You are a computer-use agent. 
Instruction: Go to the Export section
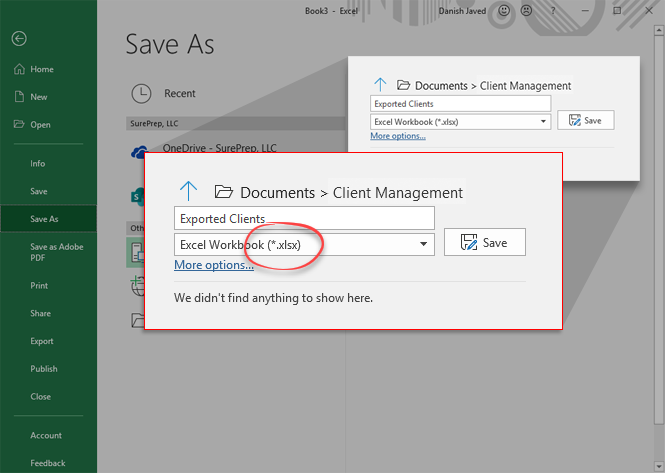(x=42, y=341)
